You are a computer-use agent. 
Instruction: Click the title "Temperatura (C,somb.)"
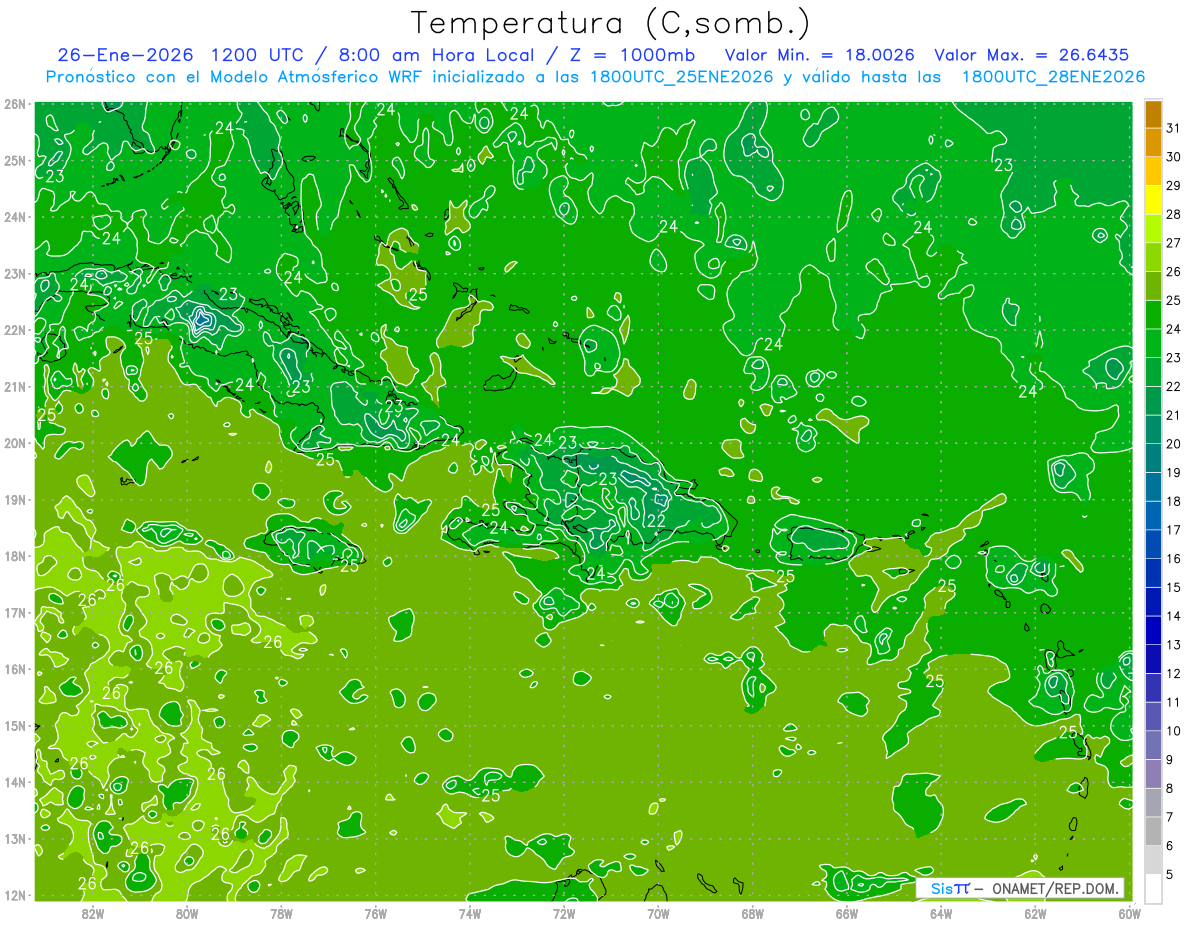[611, 23]
